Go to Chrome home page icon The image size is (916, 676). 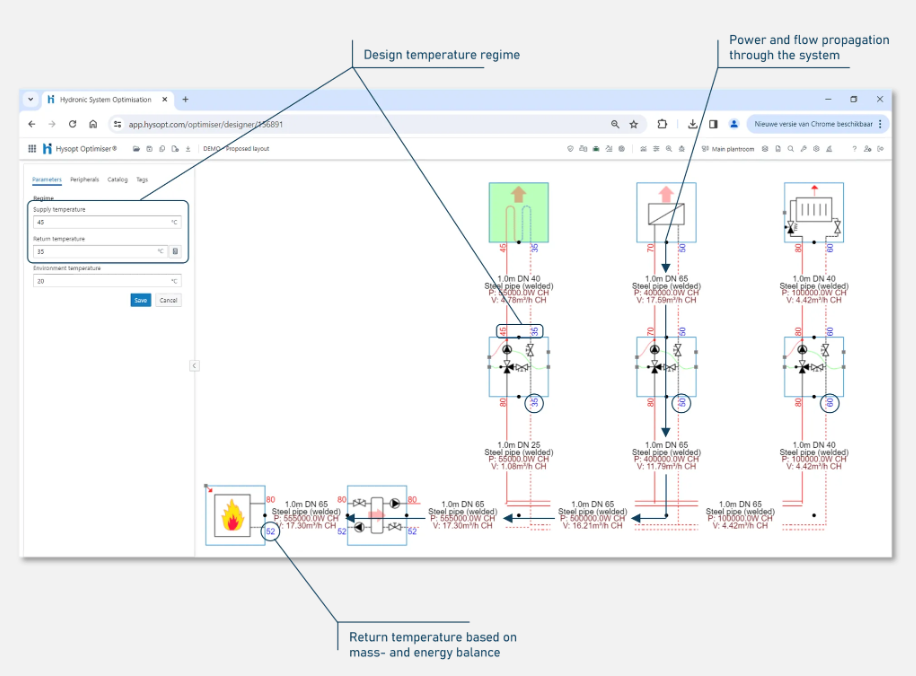tap(93, 124)
